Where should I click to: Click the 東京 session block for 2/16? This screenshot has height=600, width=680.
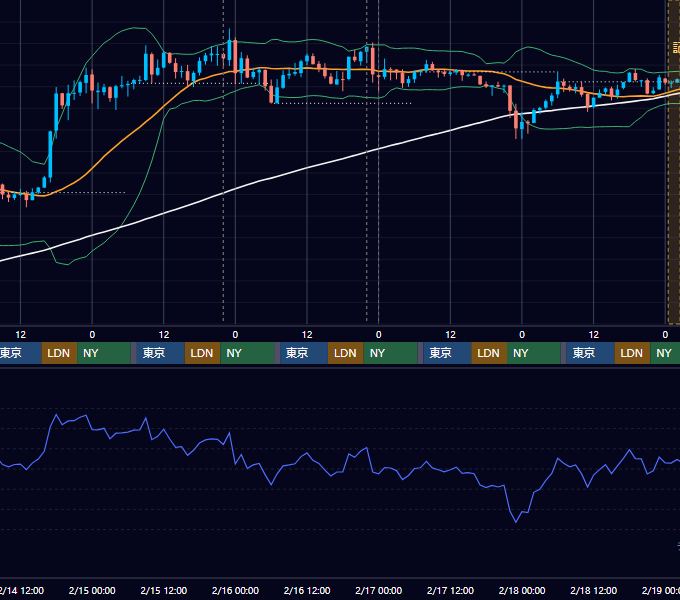(304, 353)
